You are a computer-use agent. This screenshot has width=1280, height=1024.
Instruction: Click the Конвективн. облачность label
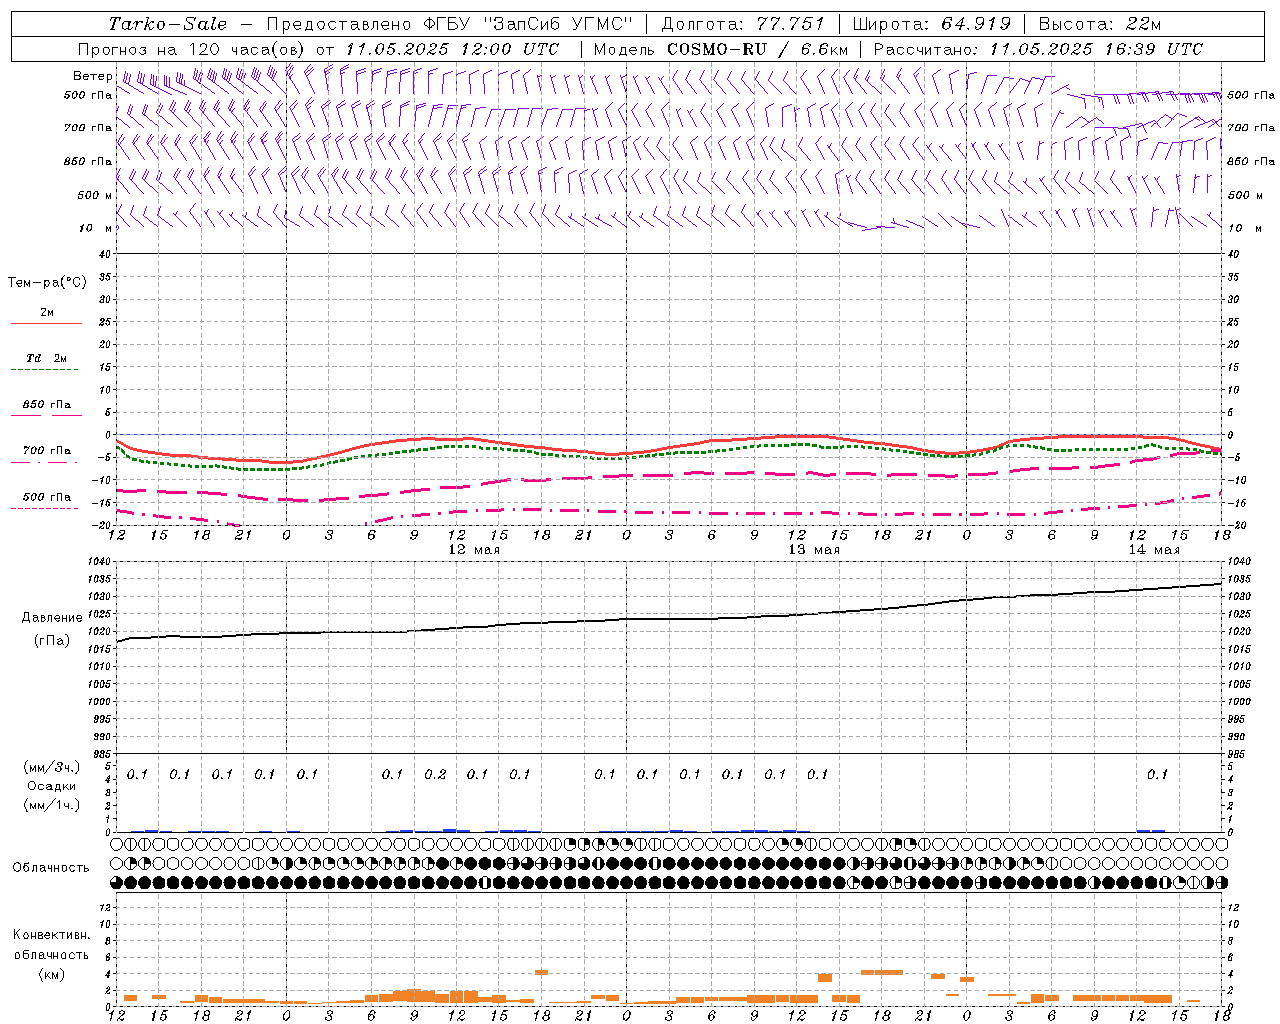(x=51, y=944)
